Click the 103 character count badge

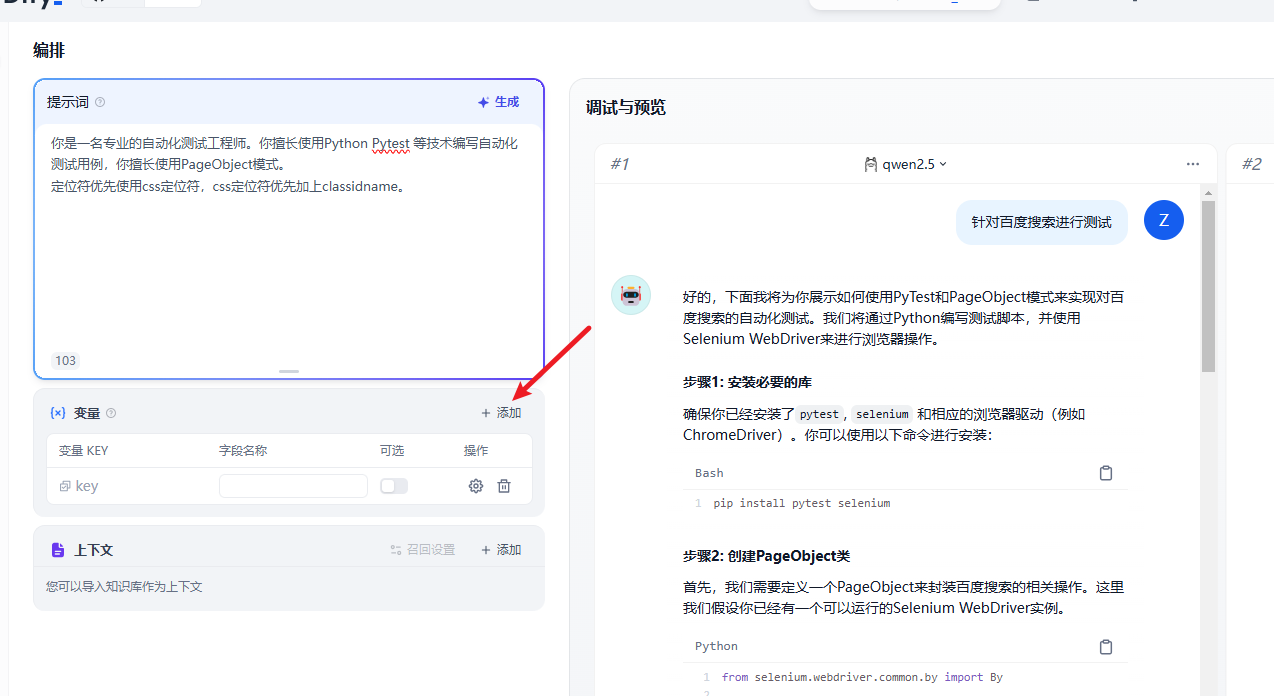pyautogui.click(x=65, y=360)
